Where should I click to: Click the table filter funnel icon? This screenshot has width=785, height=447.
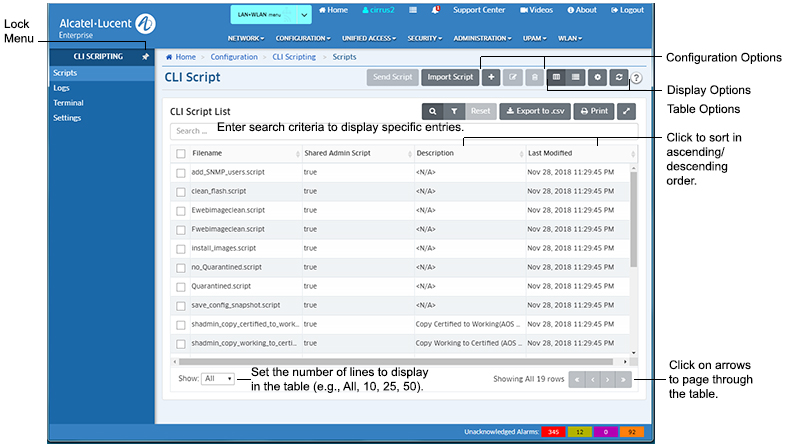point(454,112)
